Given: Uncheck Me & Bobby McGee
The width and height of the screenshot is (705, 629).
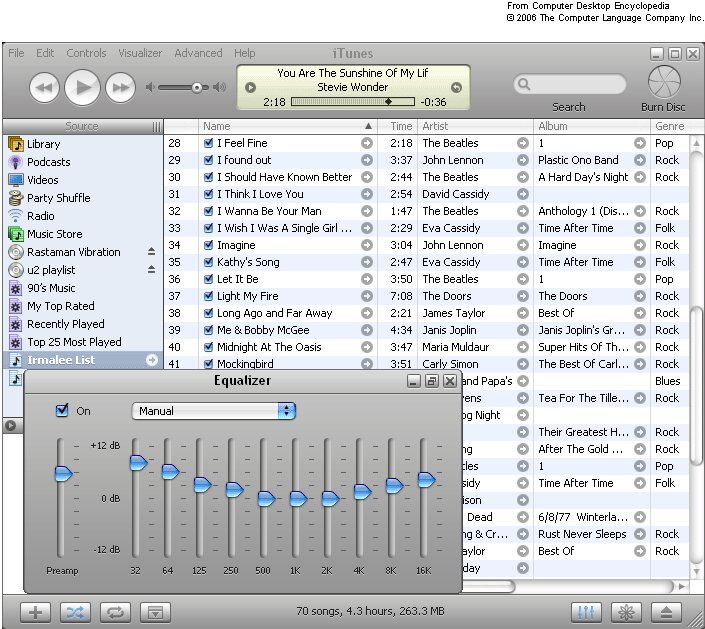Looking at the screenshot, I should click(208, 330).
